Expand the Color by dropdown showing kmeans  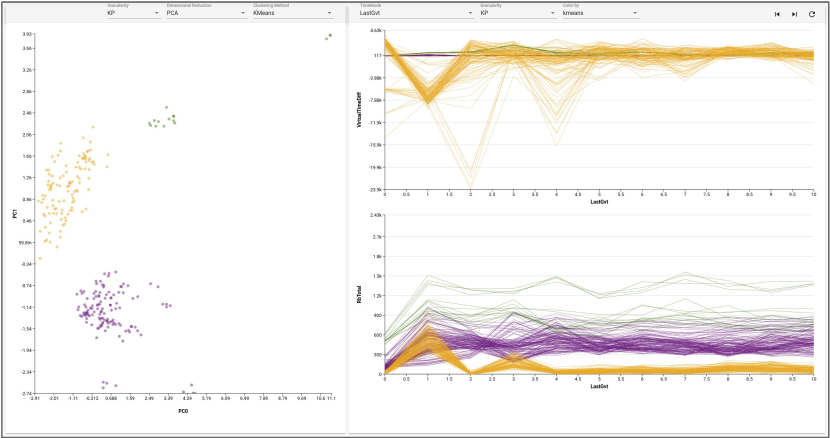(x=601, y=13)
